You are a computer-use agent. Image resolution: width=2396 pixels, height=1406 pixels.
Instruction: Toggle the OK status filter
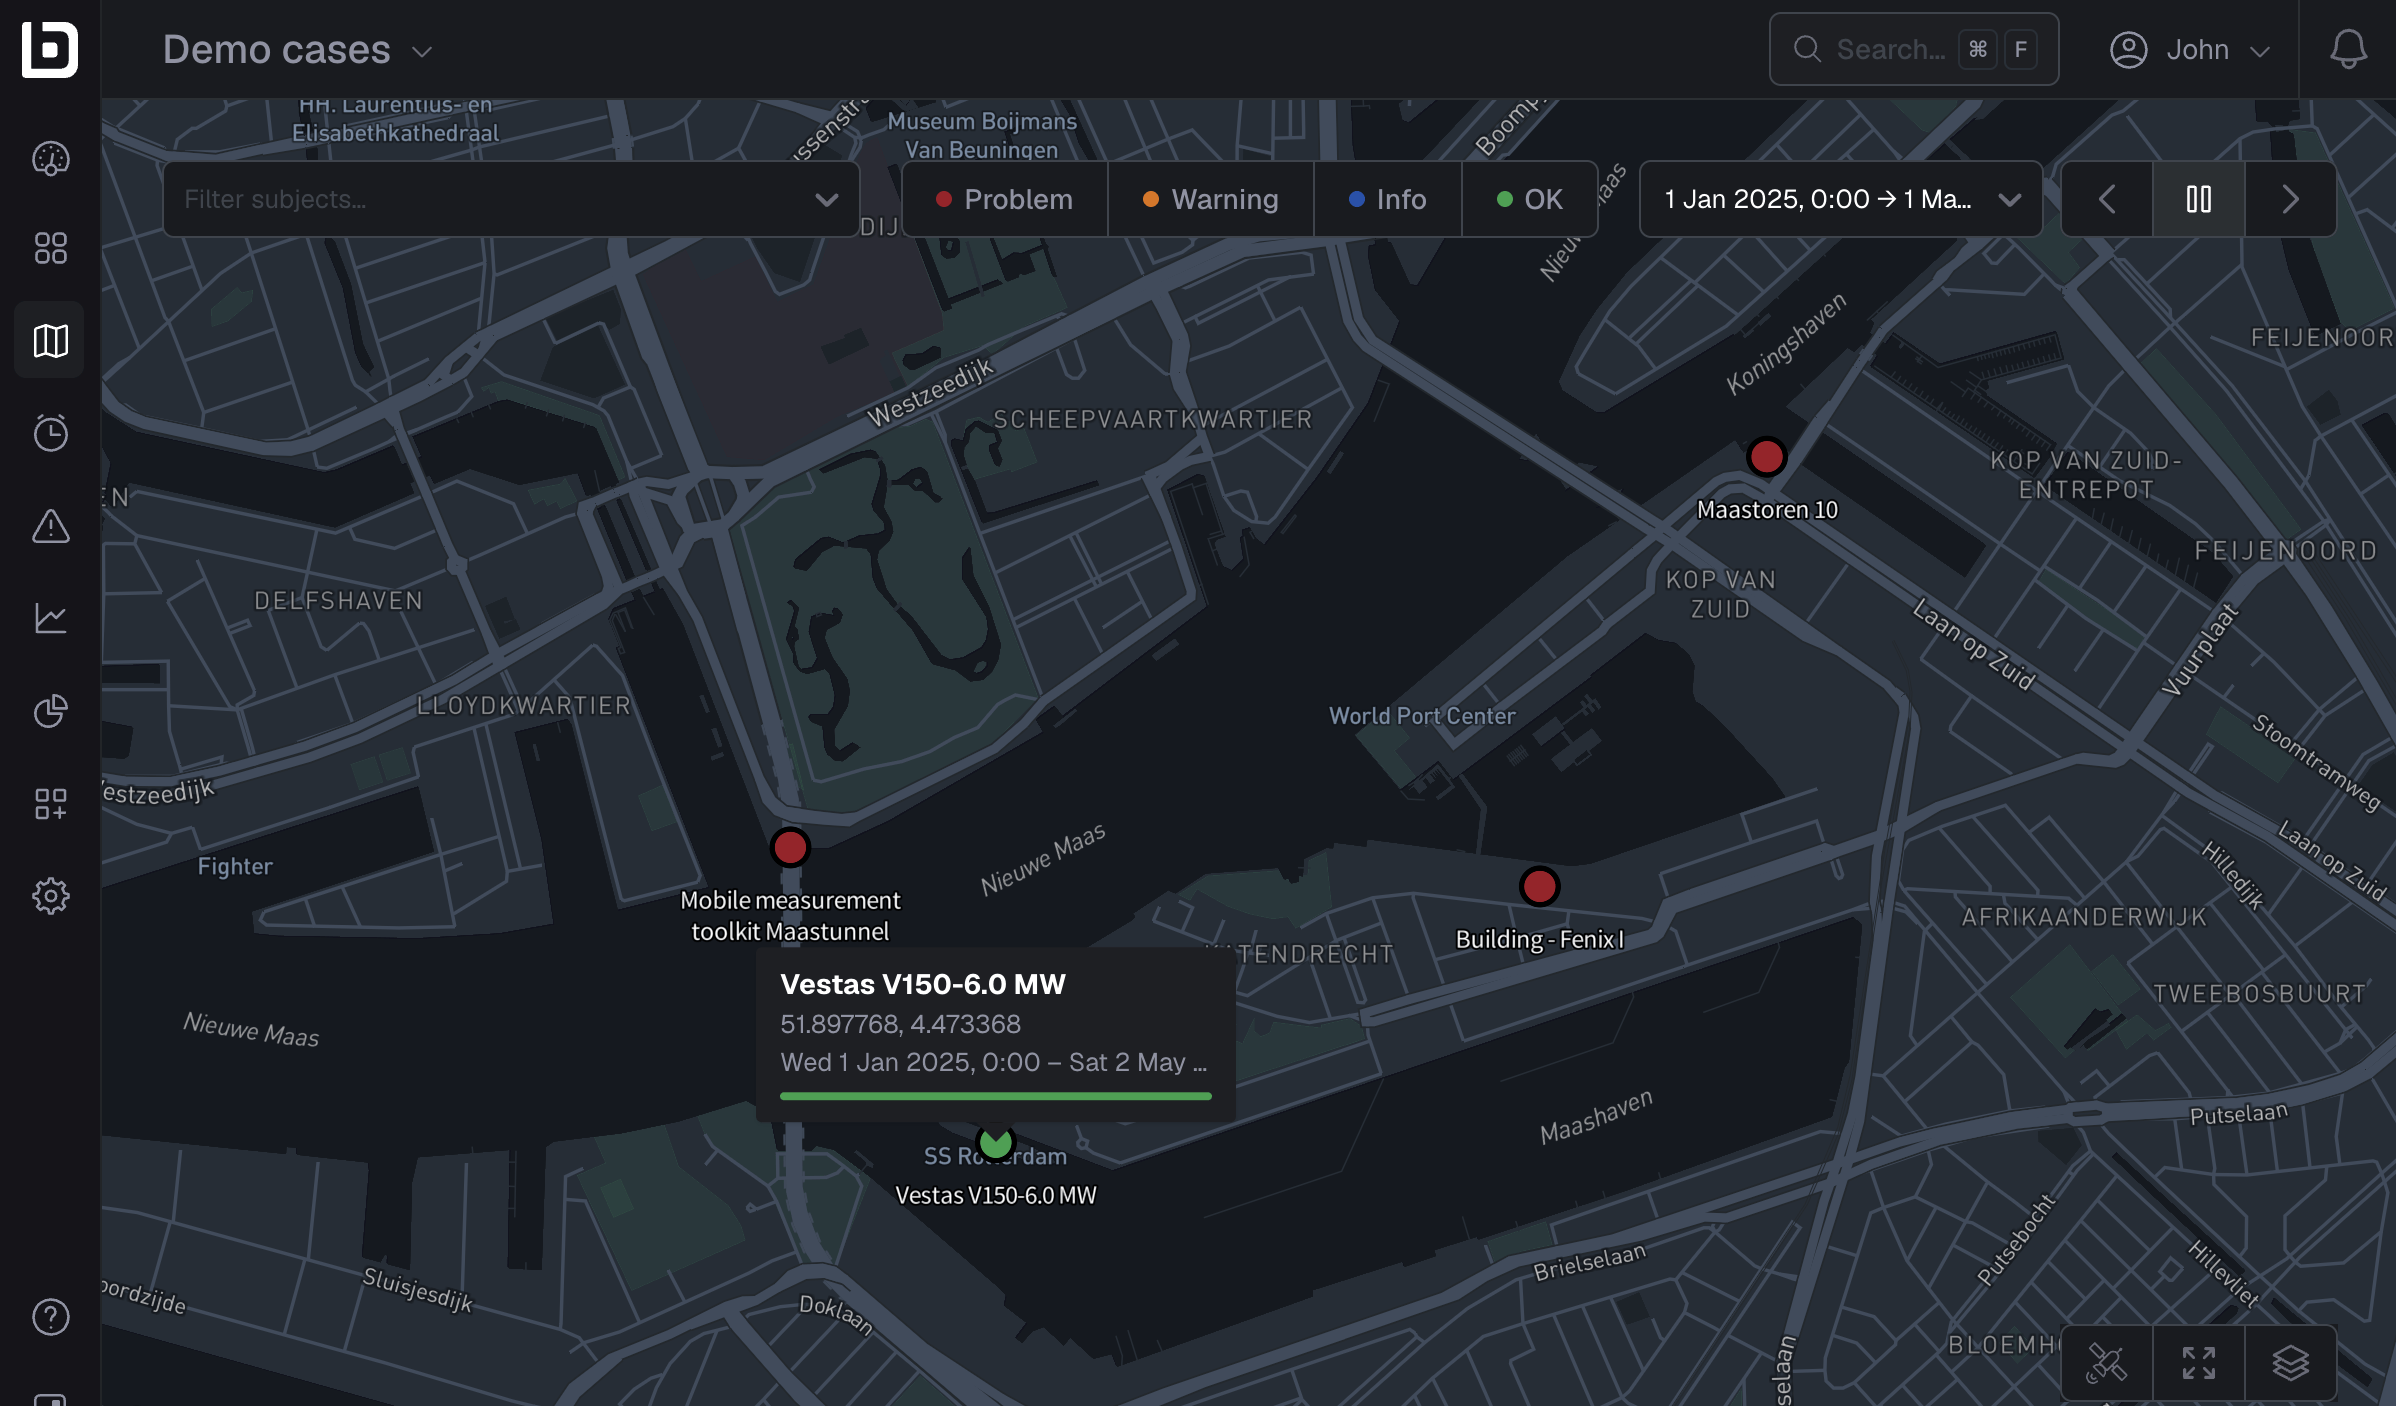(x=1530, y=199)
